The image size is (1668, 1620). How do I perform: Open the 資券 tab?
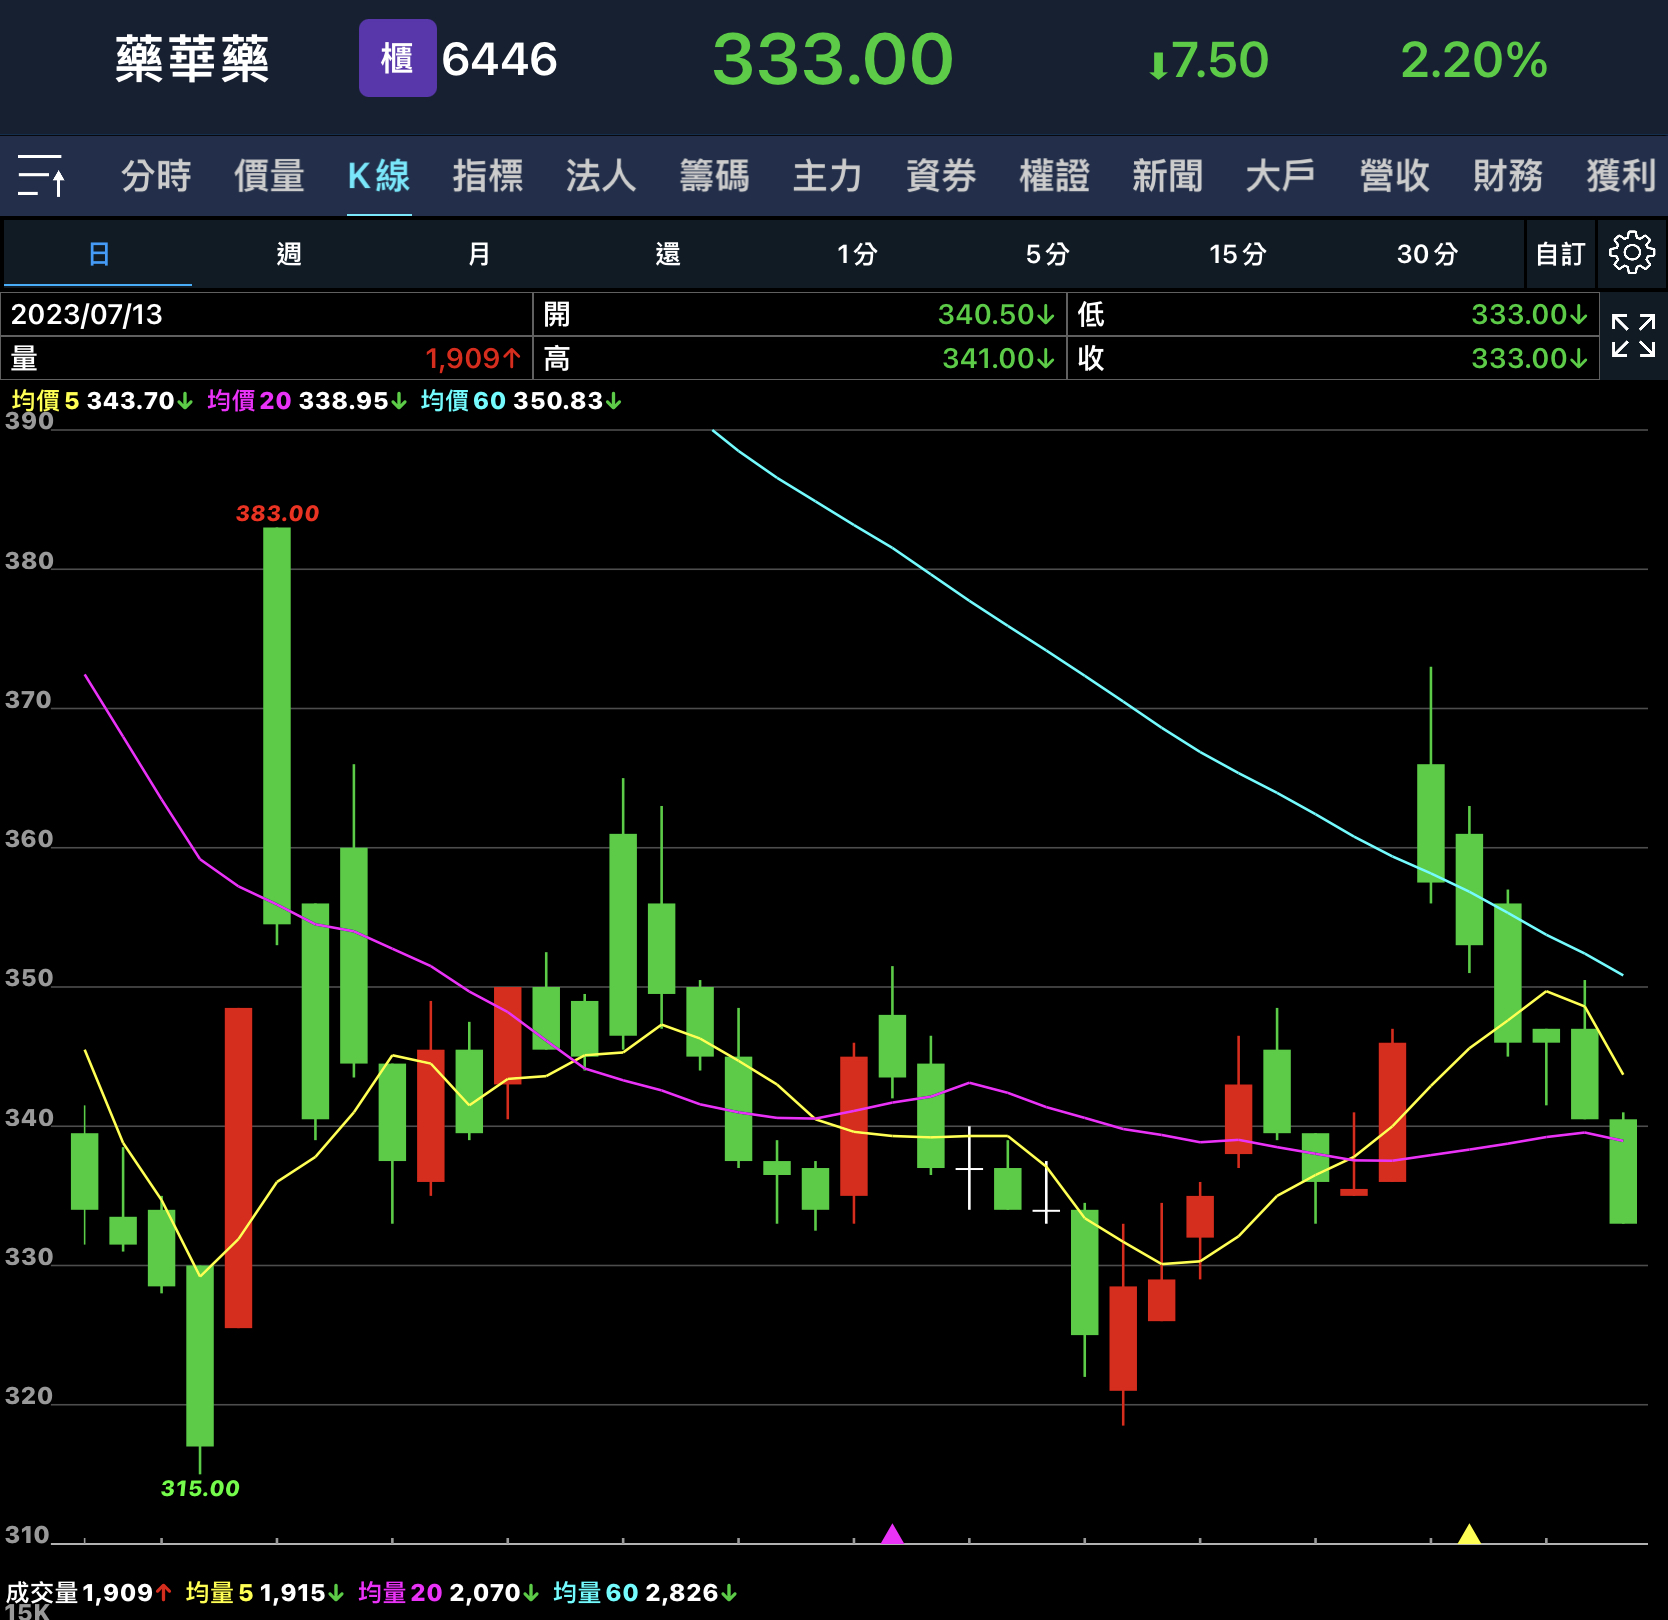click(x=941, y=176)
